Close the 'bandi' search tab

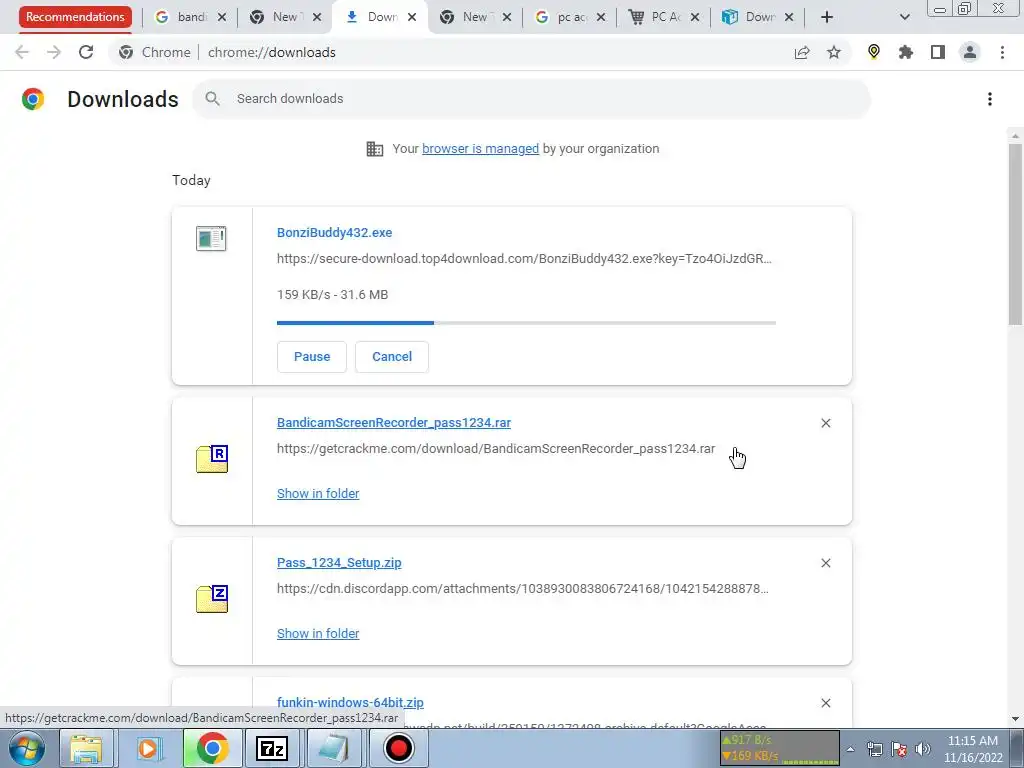222,17
